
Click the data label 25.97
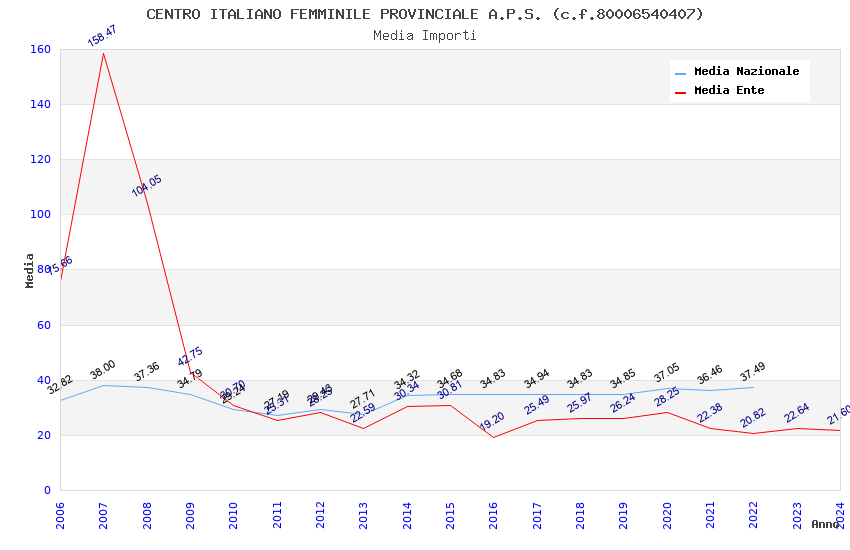click(x=579, y=403)
